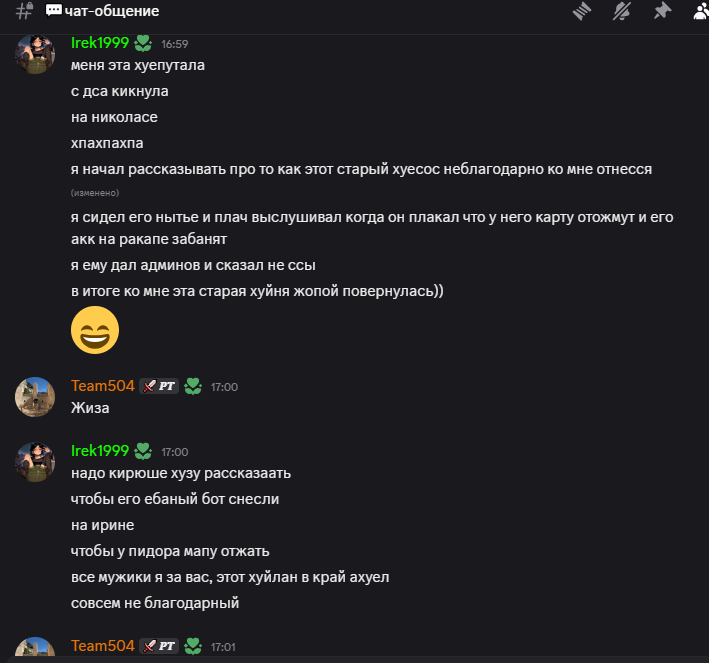Click the channel hash lock icon
Viewport: 709px width, 663px height.
tap(25, 12)
